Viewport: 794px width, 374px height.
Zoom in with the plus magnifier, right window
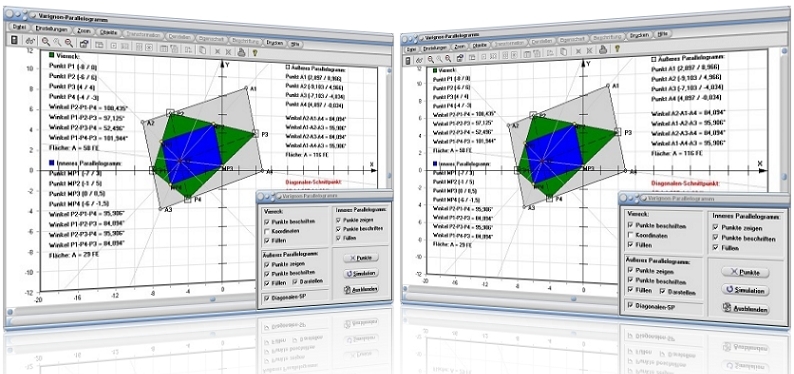[x=430, y=59]
